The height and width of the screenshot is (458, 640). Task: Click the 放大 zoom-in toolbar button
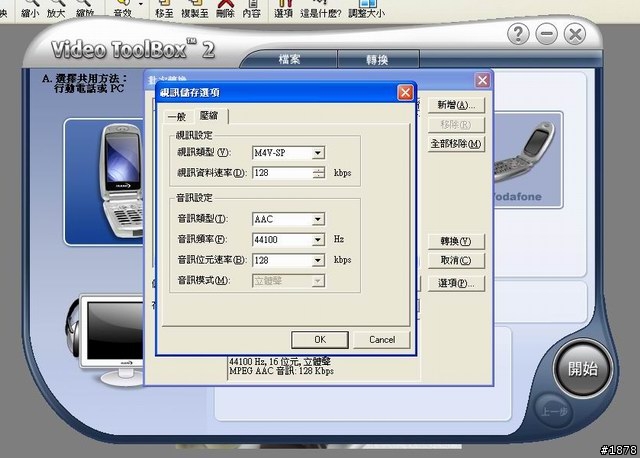[56, 9]
